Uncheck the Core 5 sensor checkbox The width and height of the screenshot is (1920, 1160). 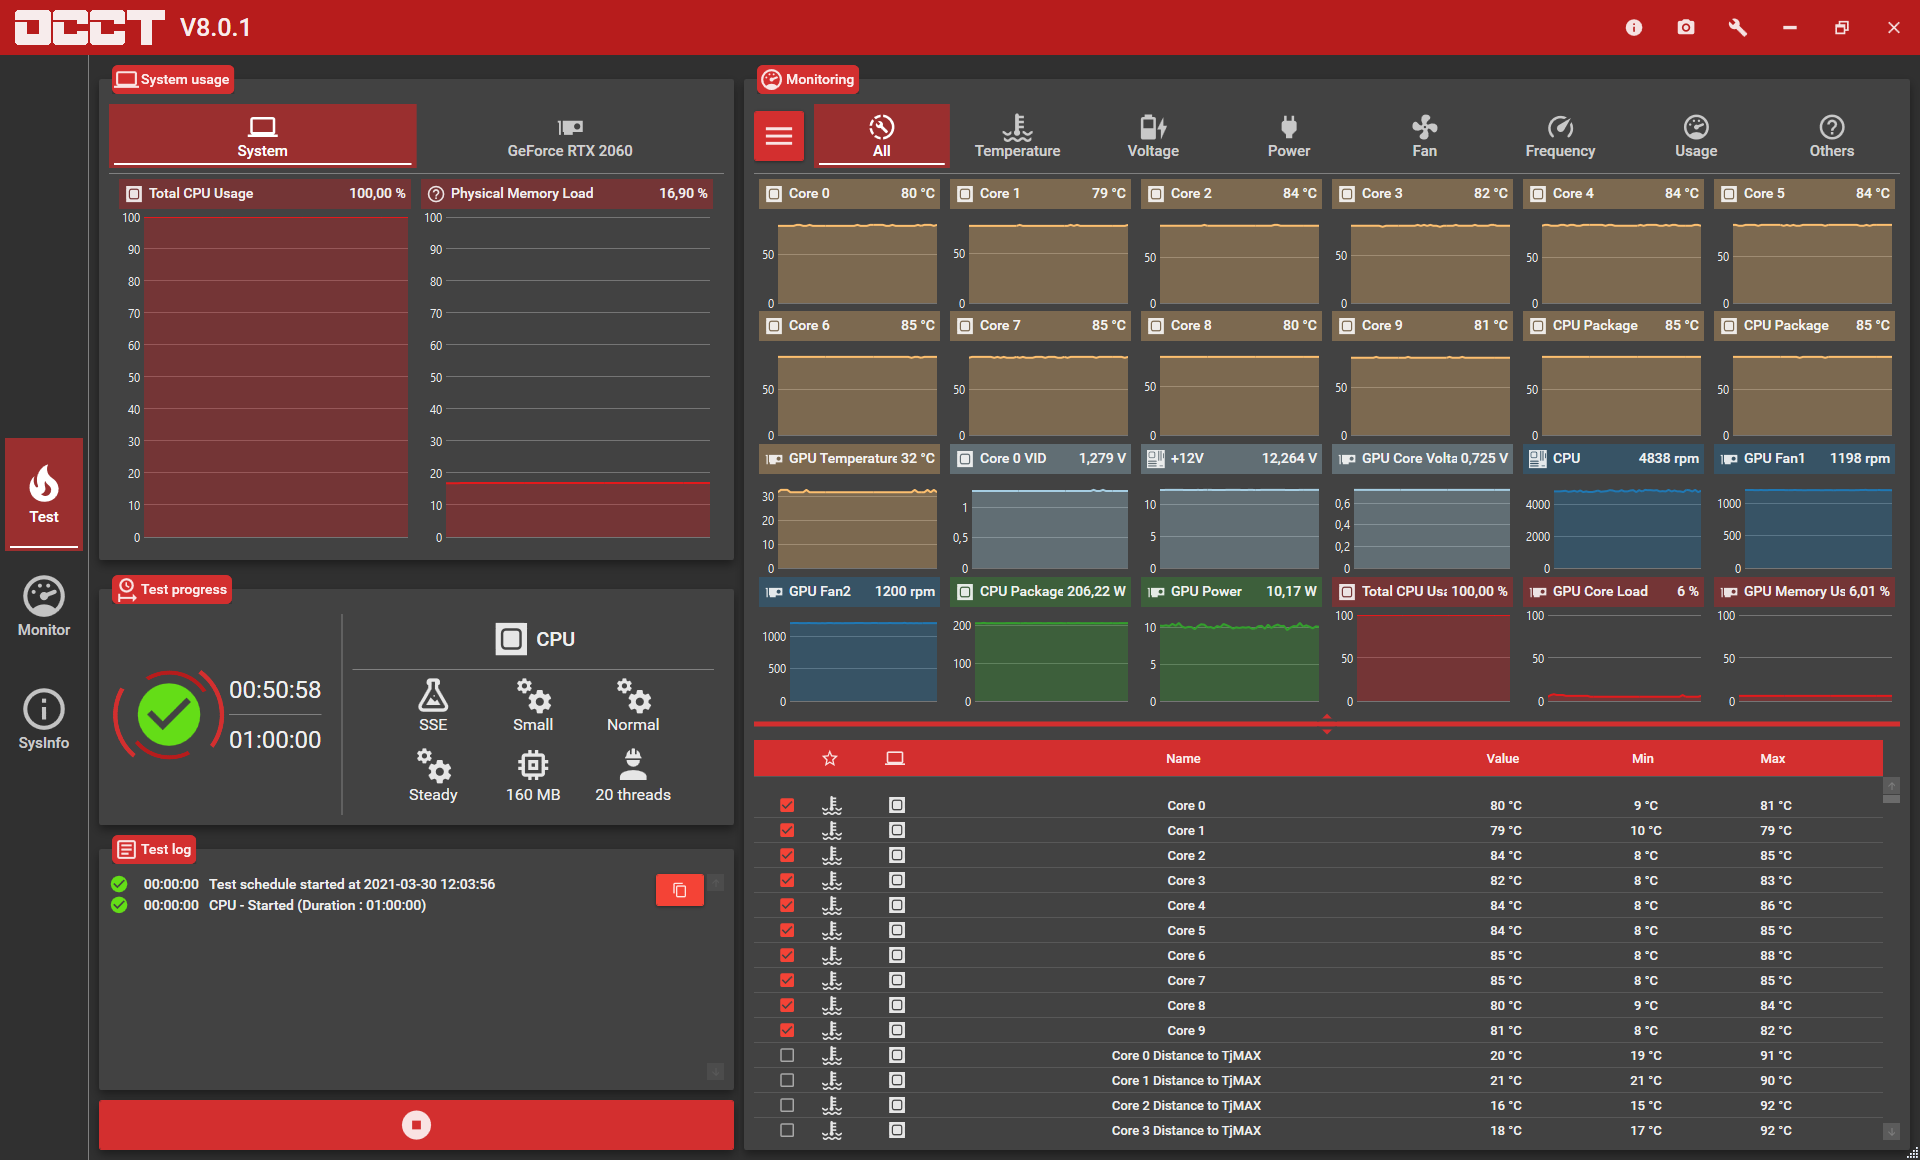[x=787, y=930]
